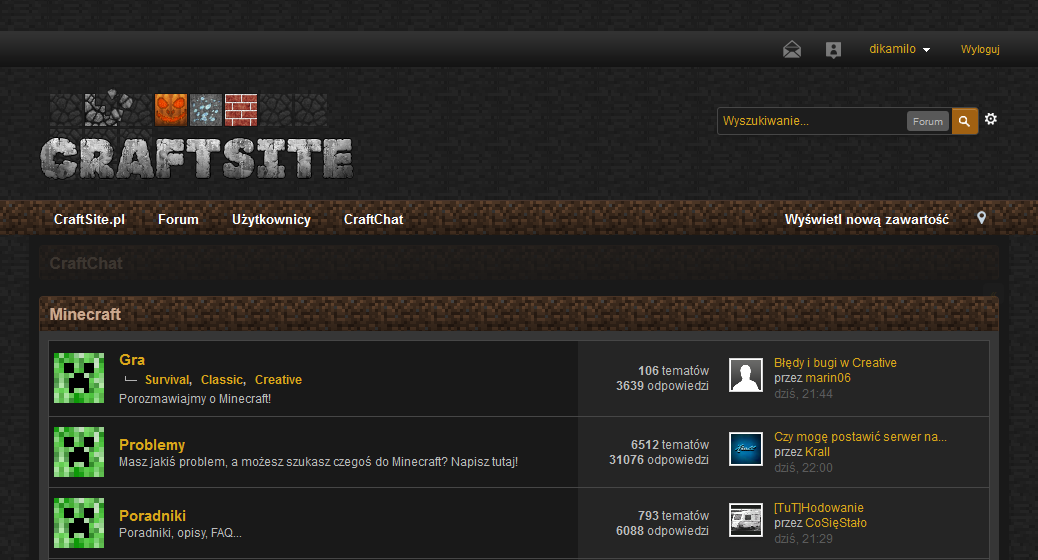The height and width of the screenshot is (560, 1038).
Task: Click 'Porozmawiajmy o Minecraft!' description text
Action: (195, 399)
